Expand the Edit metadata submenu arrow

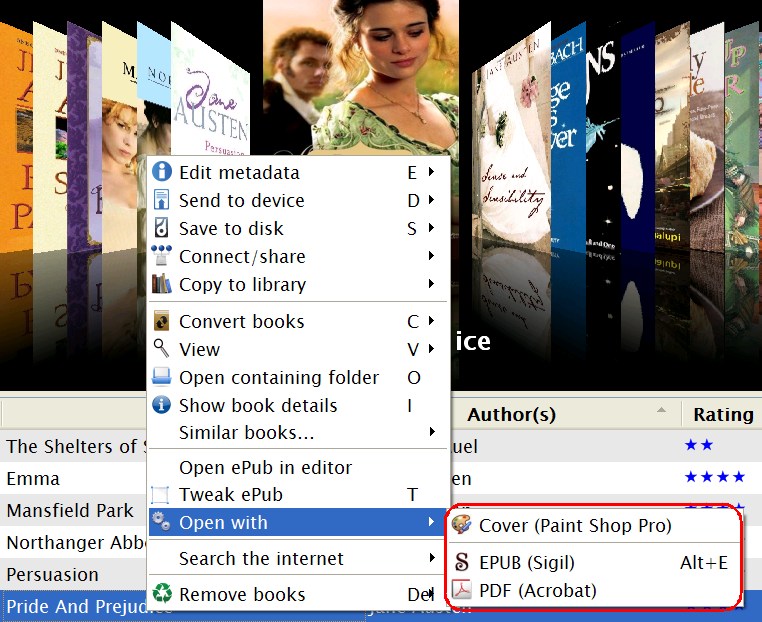[x=431, y=172]
